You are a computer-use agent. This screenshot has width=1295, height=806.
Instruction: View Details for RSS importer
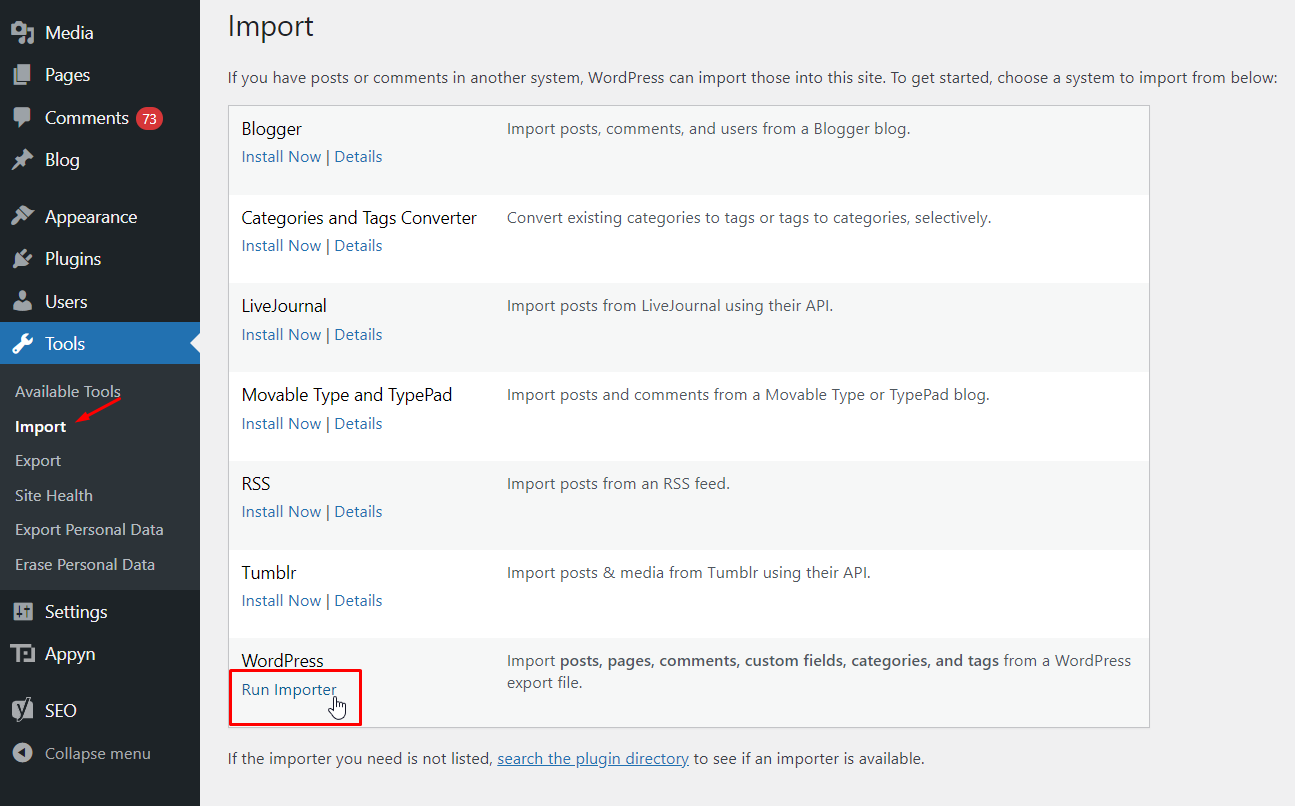pyautogui.click(x=358, y=512)
